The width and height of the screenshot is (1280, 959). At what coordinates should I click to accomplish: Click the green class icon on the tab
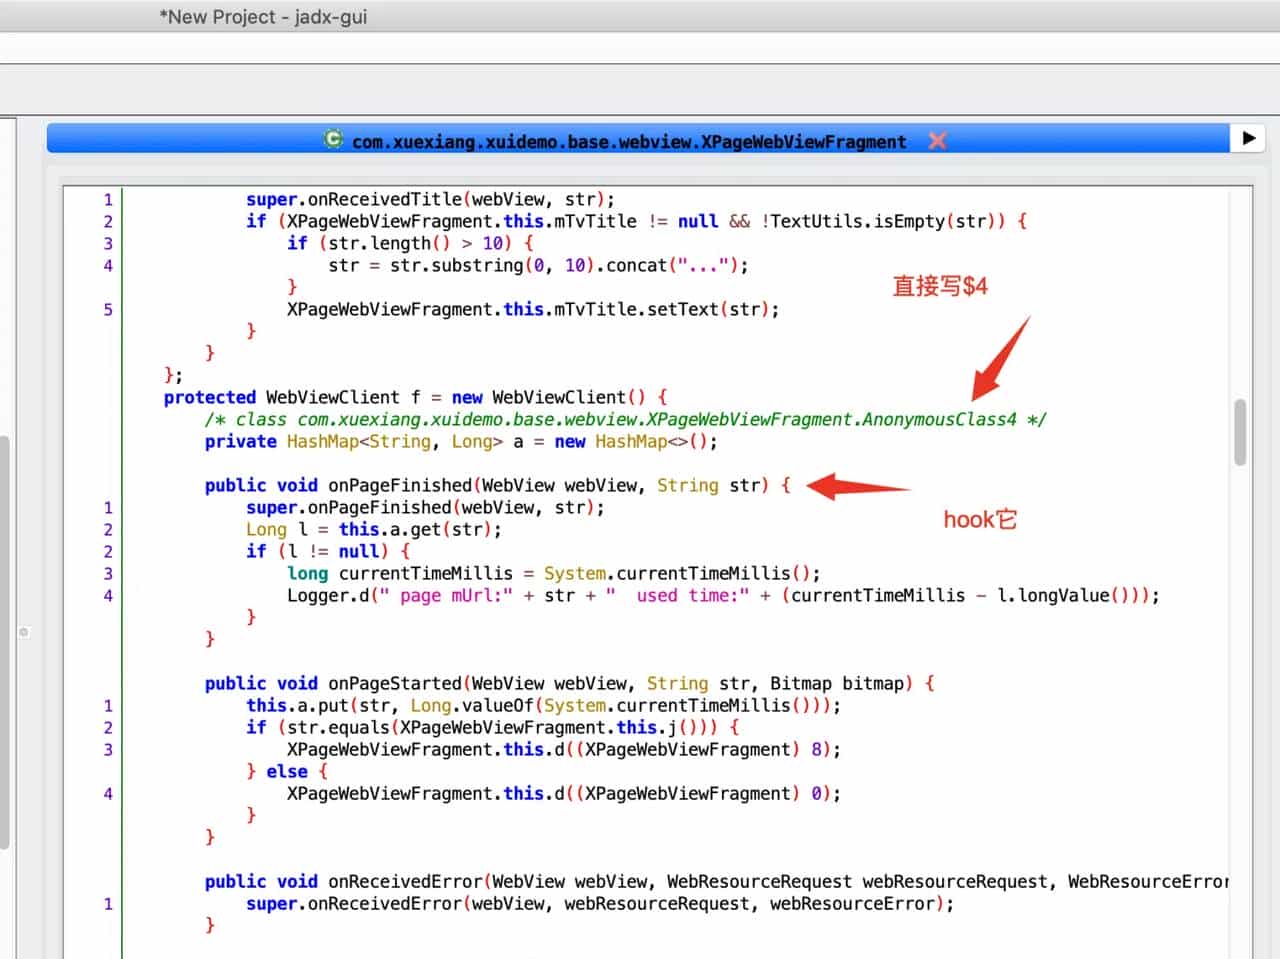[x=333, y=140]
